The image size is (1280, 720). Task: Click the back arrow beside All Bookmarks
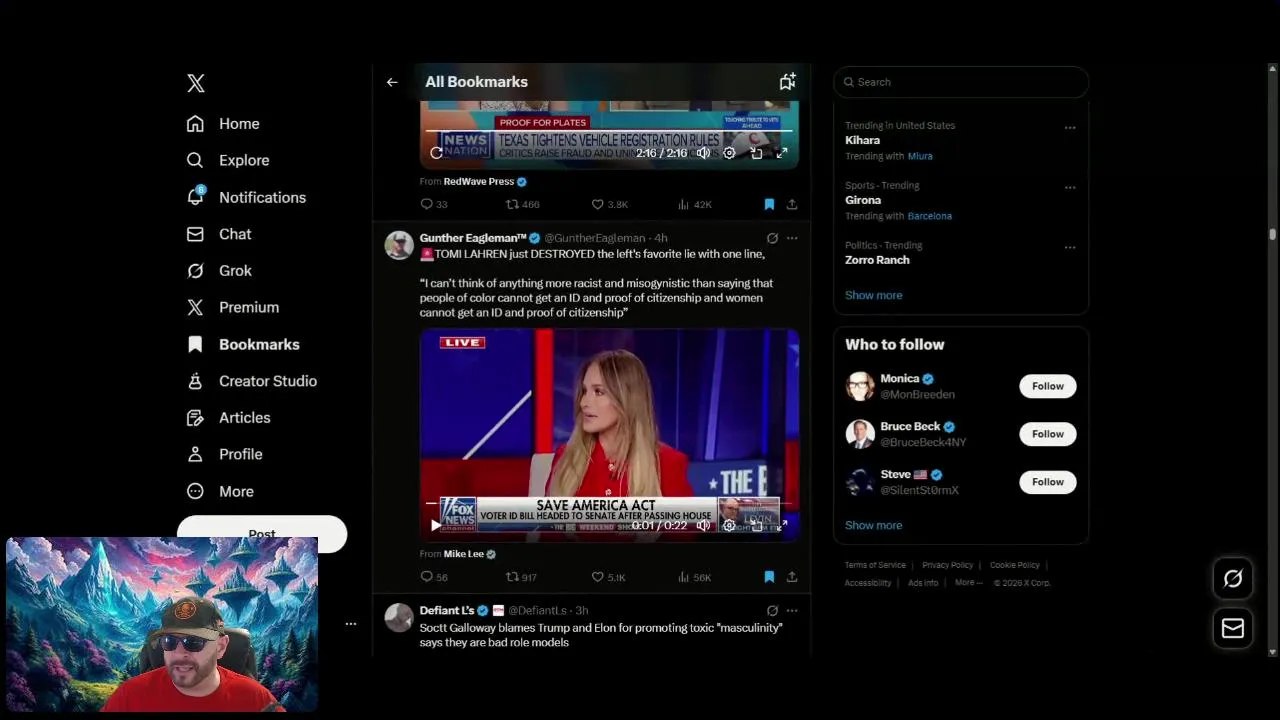[392, 82]
